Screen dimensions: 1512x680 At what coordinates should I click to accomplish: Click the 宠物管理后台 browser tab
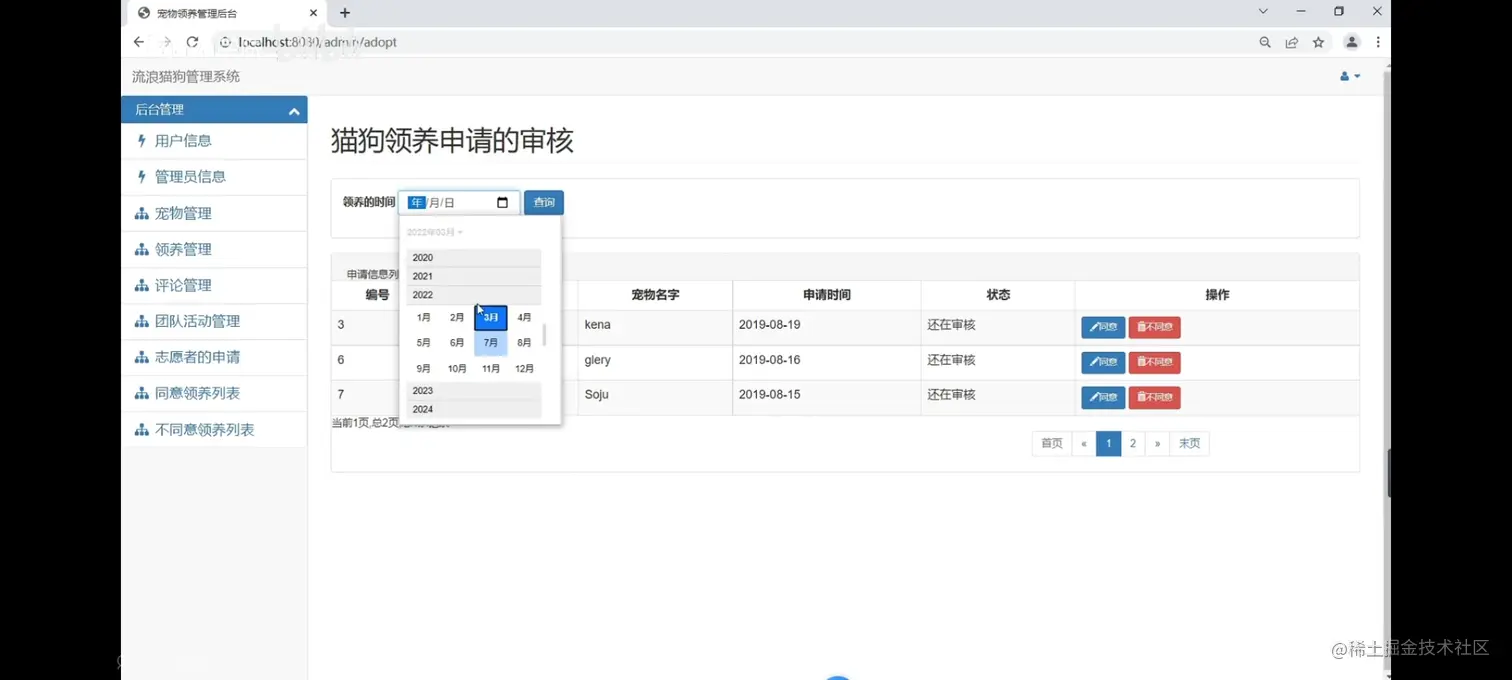click(228, 13)
